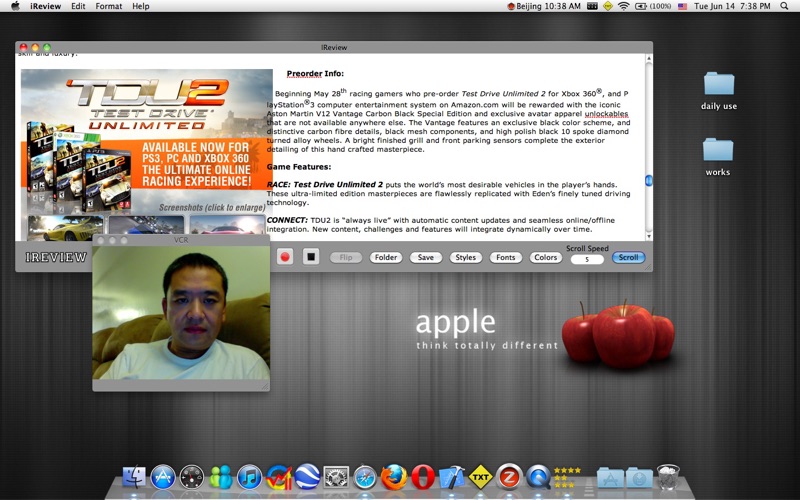Screen dimensions: 800x500
Task: Open the Folder button in iReview toolbar
Action: coord(386,257)
